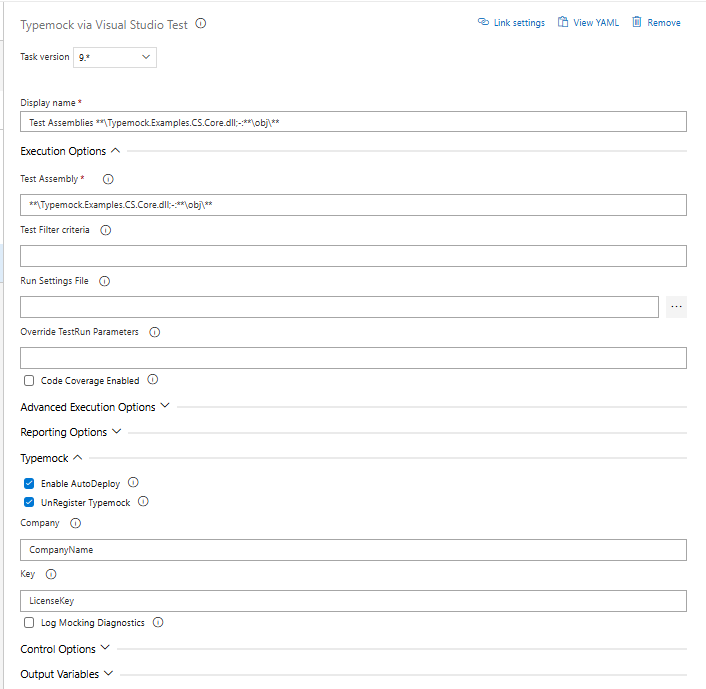
Task: Open Link settings
Action: point(511,23)
